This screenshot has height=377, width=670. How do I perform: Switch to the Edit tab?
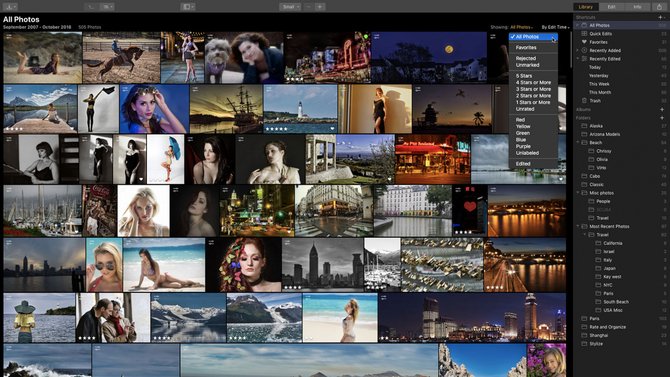coord(611,7)
